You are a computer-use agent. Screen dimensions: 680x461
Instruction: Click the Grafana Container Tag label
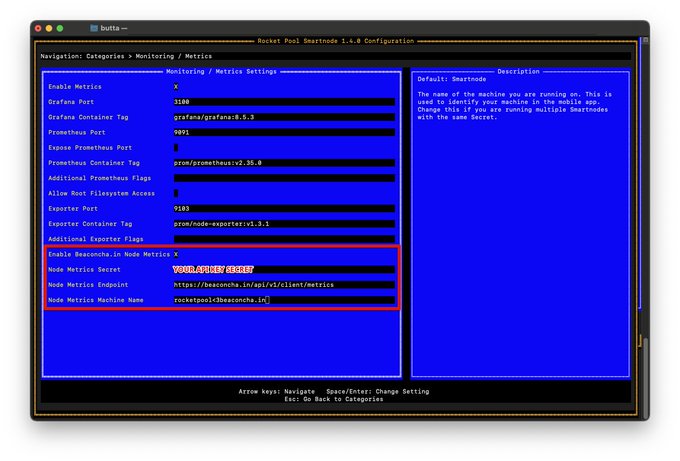[x=88, y=117]
